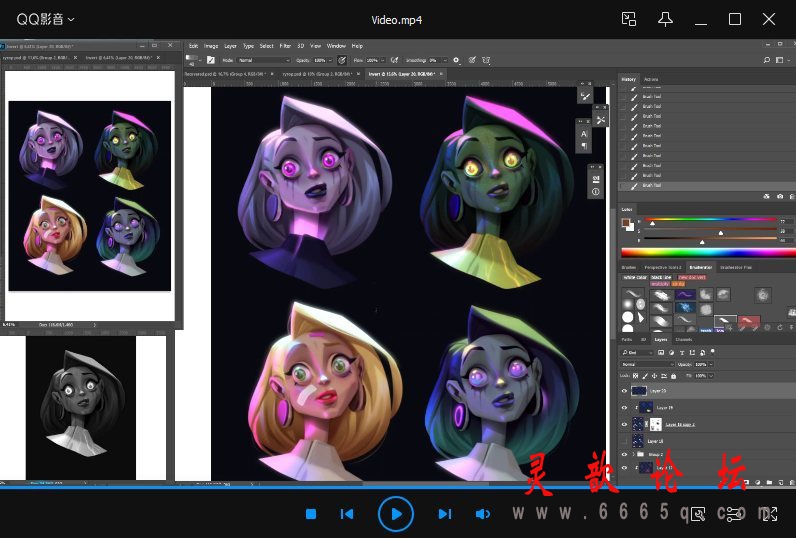Screen dimensions: 796x538
Task: Open the player settings sliders icon
Action: click(734, 514)
